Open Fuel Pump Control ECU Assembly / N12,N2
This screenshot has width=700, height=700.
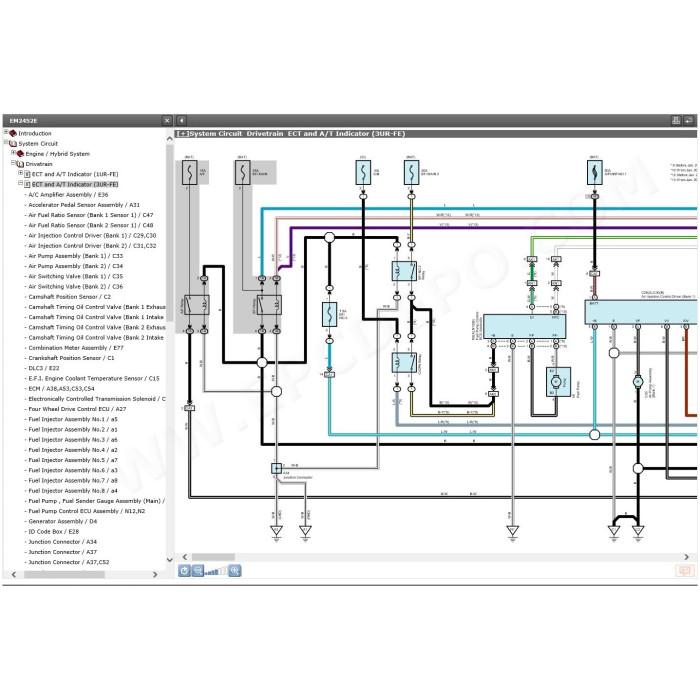tap(87, 511)
